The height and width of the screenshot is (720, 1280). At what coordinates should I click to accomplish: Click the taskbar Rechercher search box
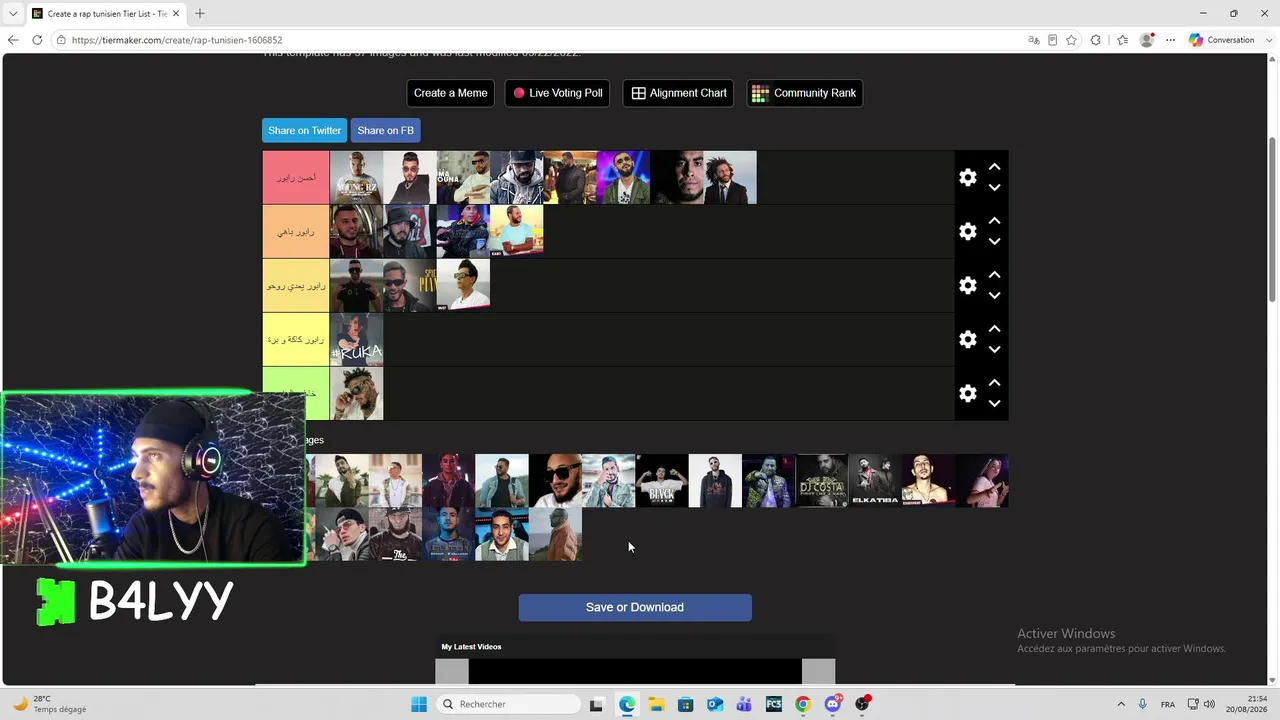tap(509, 704)
